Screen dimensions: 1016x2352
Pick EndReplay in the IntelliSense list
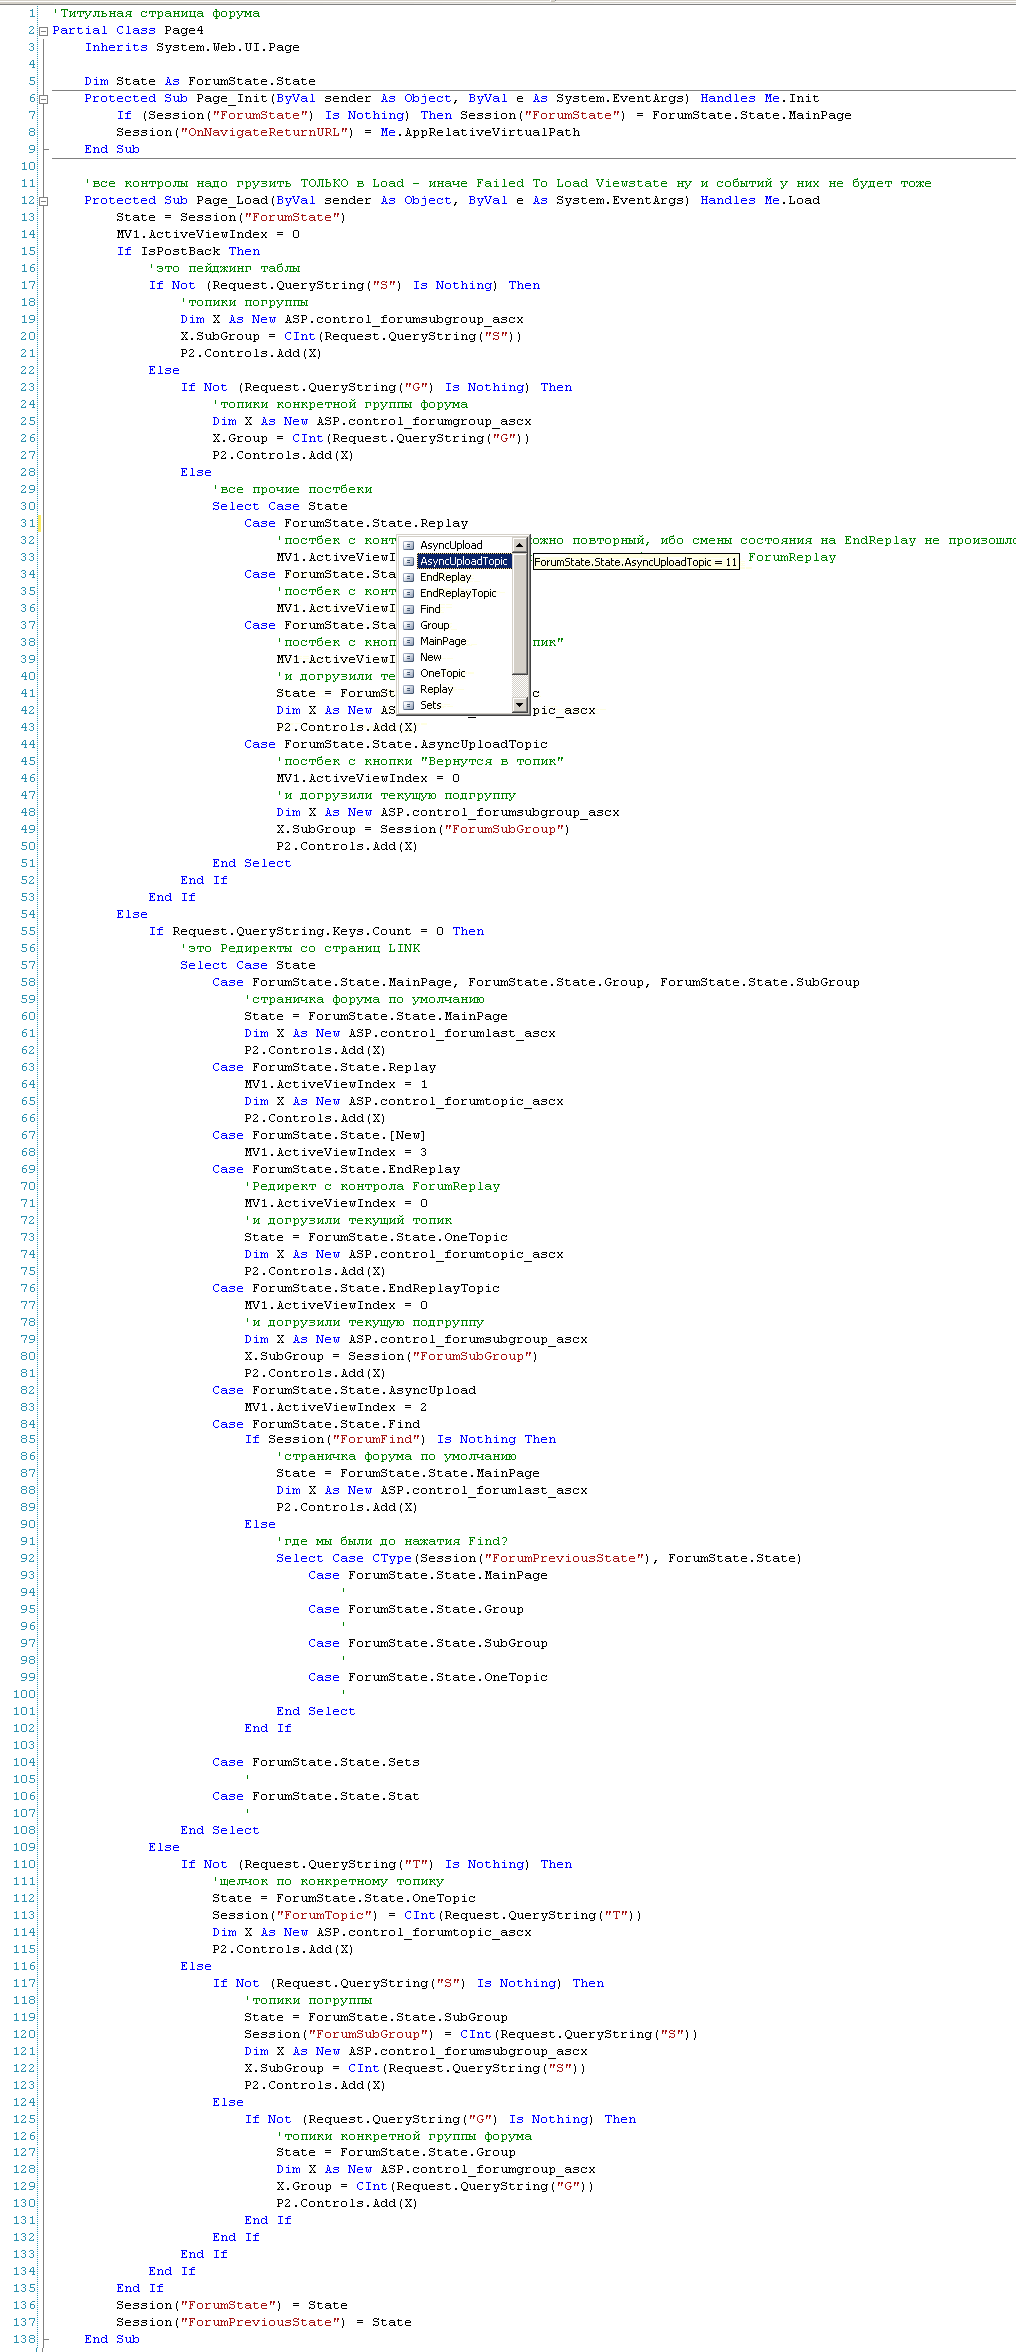pyautogui.click(x=445, y=577)
